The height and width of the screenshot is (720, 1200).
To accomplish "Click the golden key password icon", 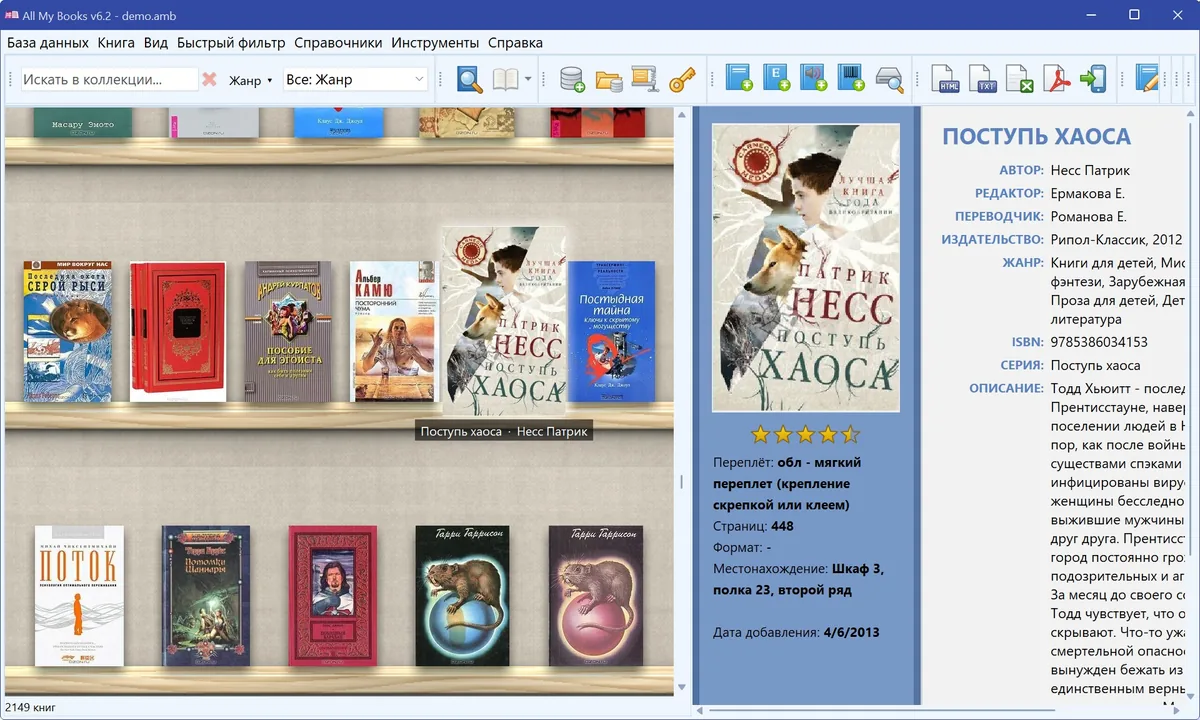I will (x=682, y=79).
